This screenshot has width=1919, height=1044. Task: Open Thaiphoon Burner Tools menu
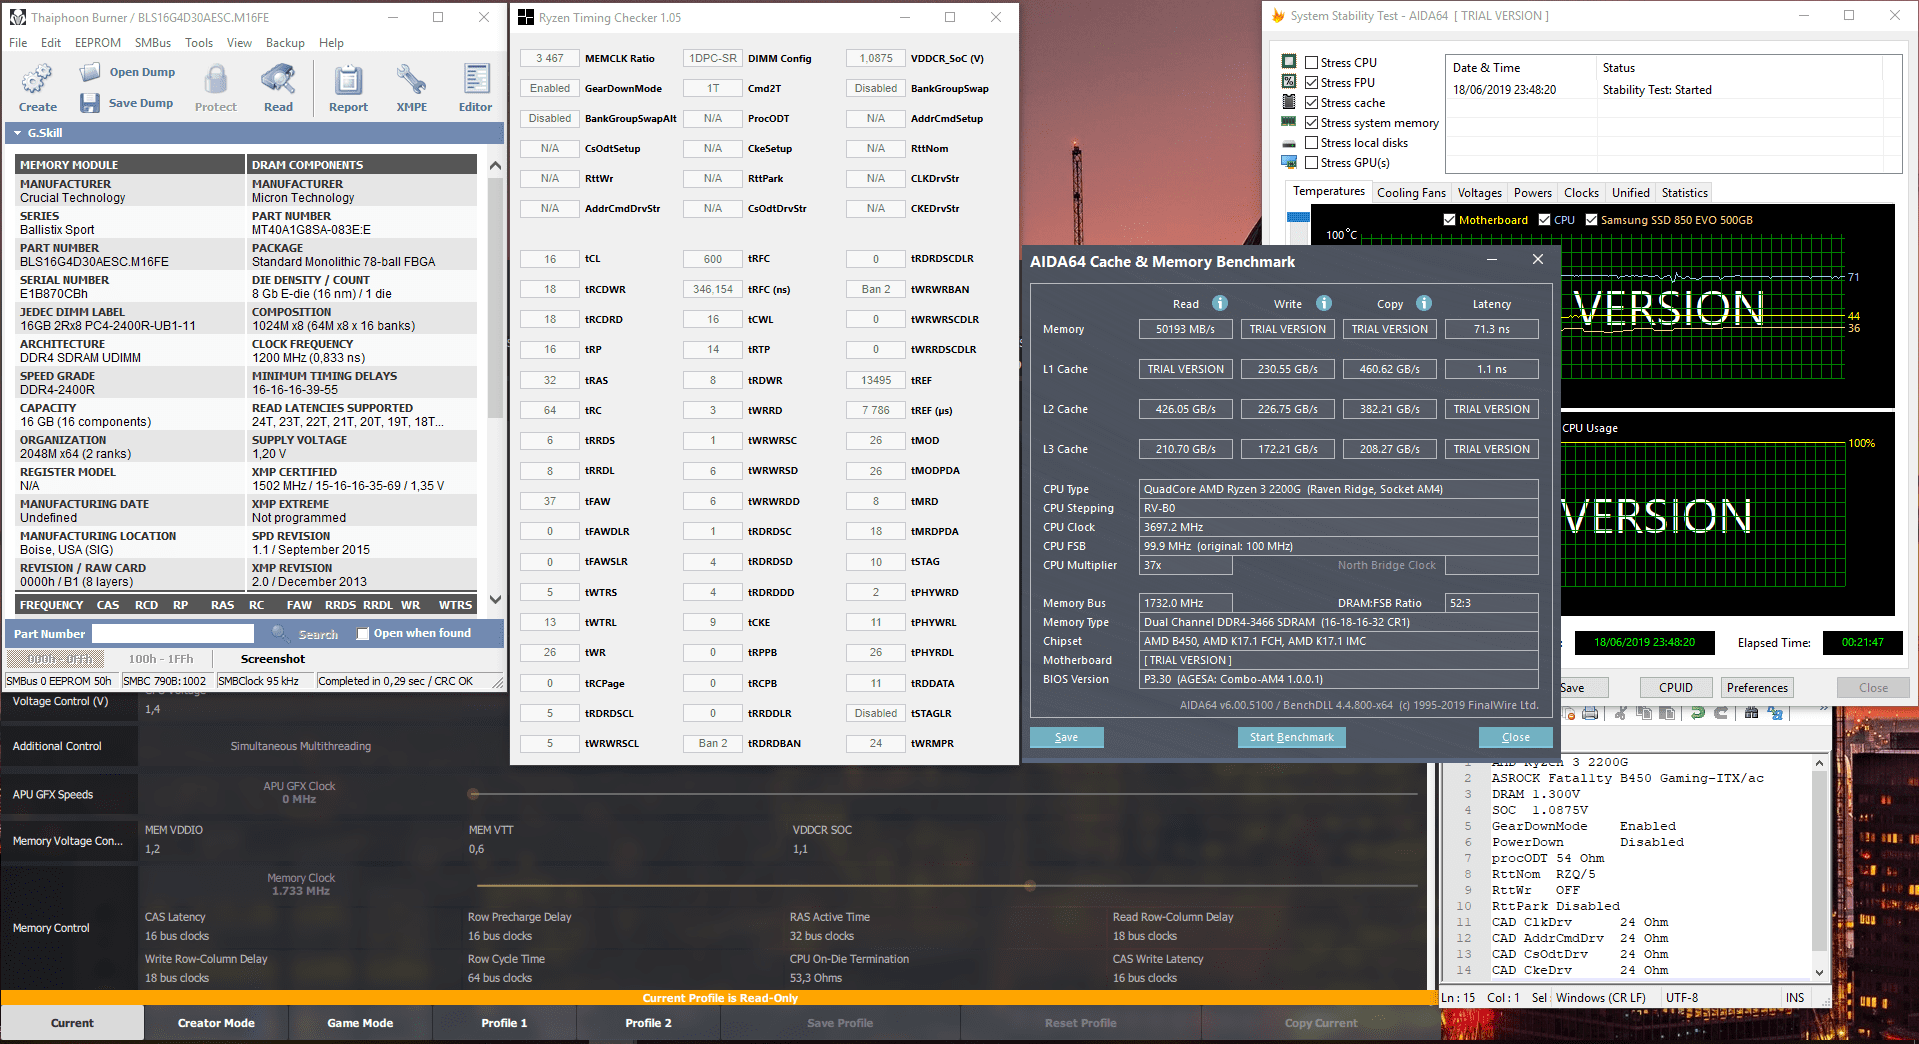click(x=199, y=43)
